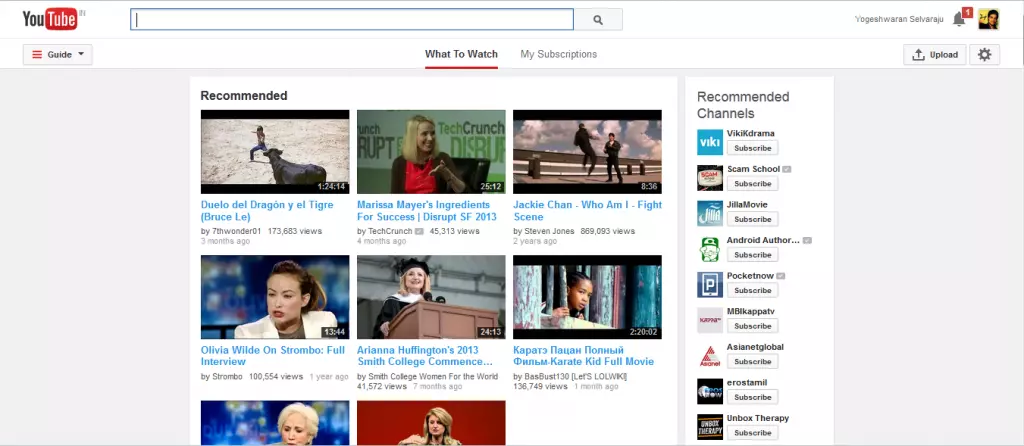The width and height of the screenshot is (1024, 446).
Task: Open TechCrunch uploader link
Action: coord(390,231)
